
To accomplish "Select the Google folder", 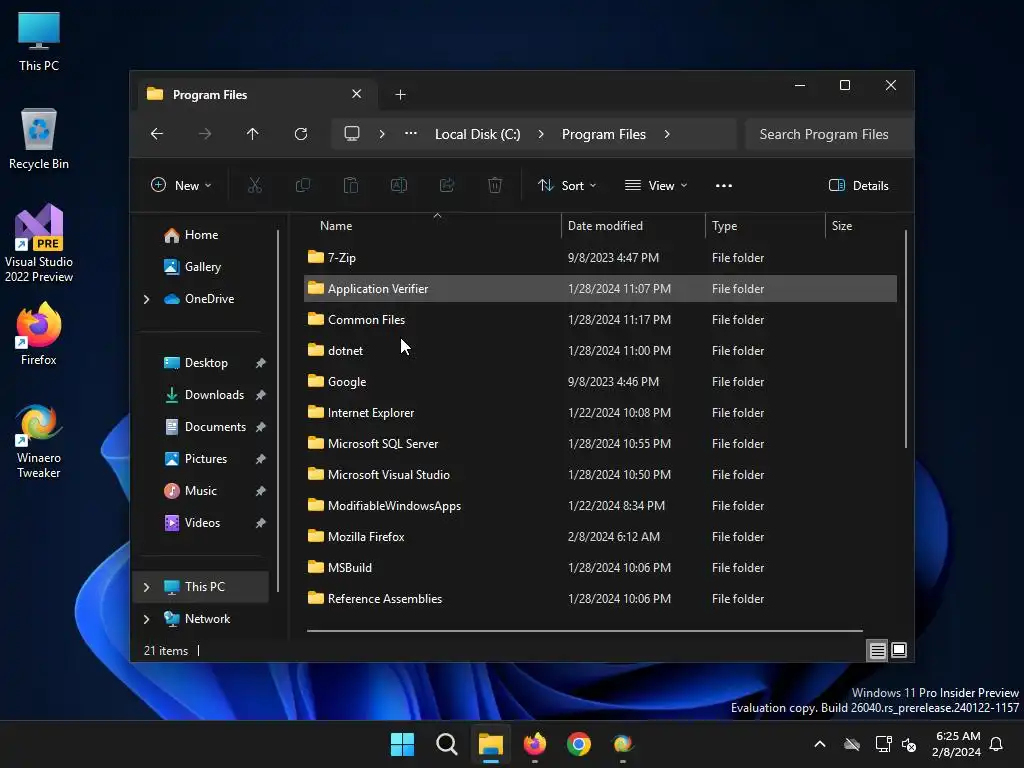I will pos(600,382).
